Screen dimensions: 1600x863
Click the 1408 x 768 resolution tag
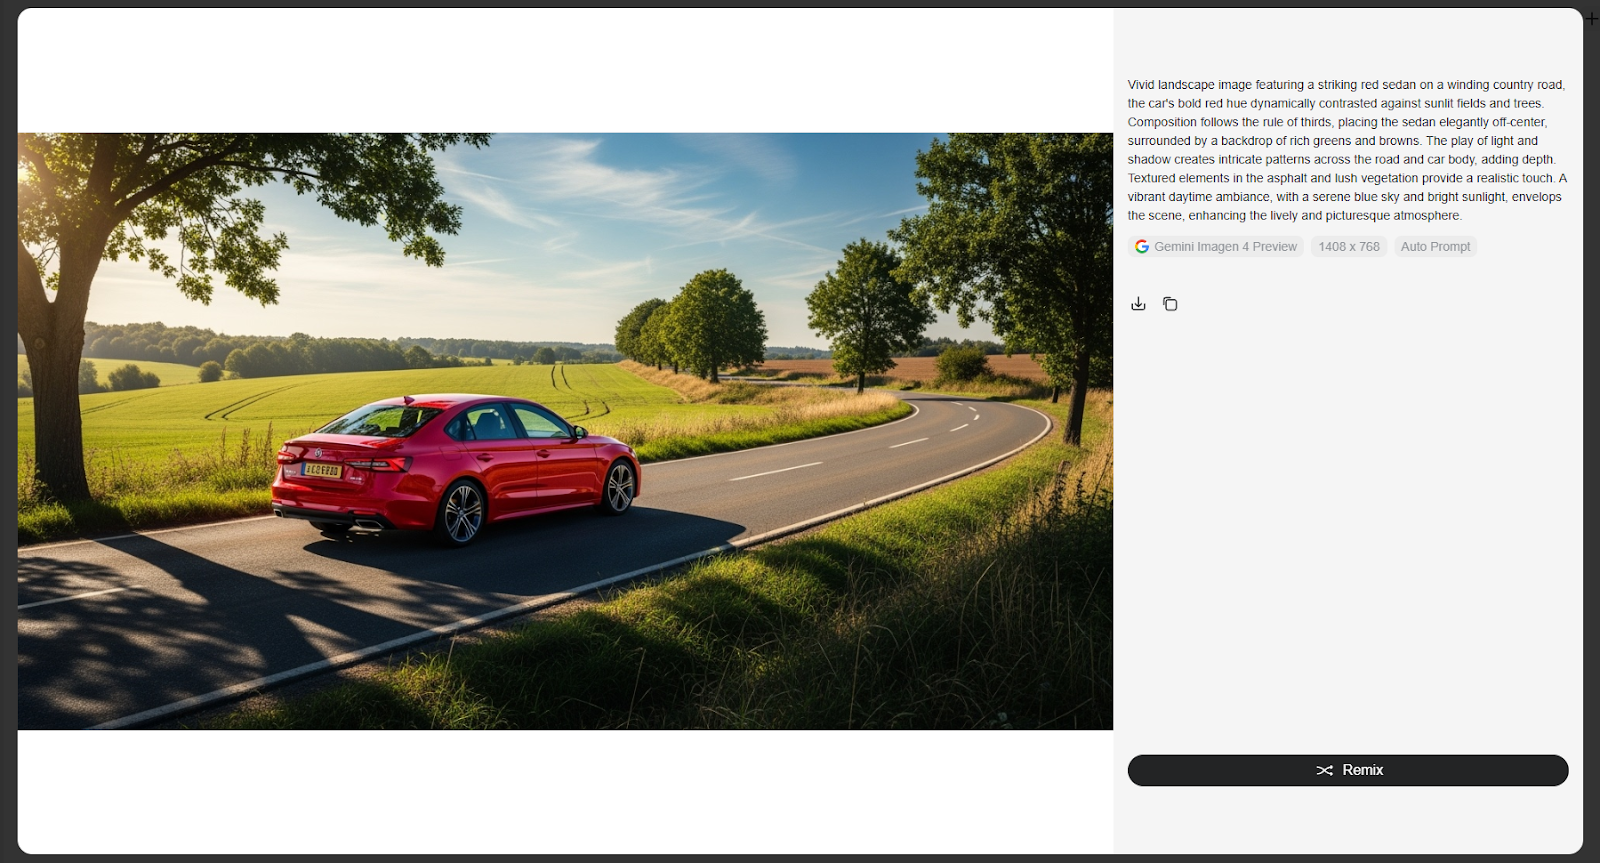1349,246
